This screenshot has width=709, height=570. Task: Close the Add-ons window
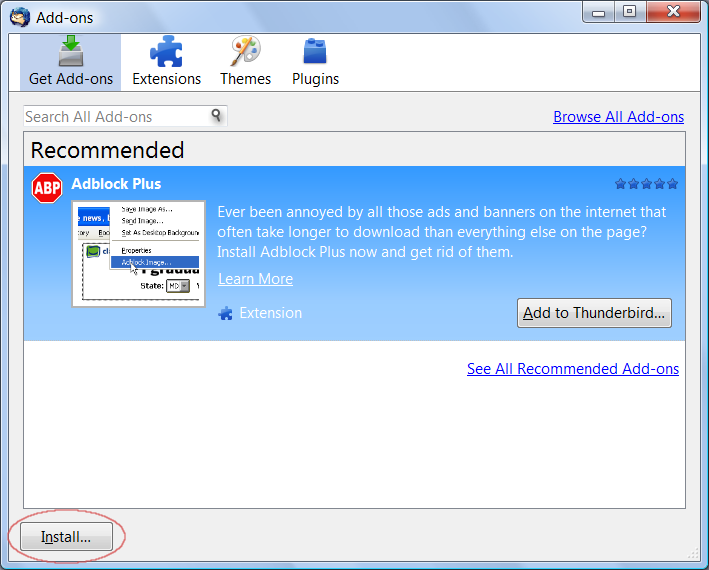673,12
